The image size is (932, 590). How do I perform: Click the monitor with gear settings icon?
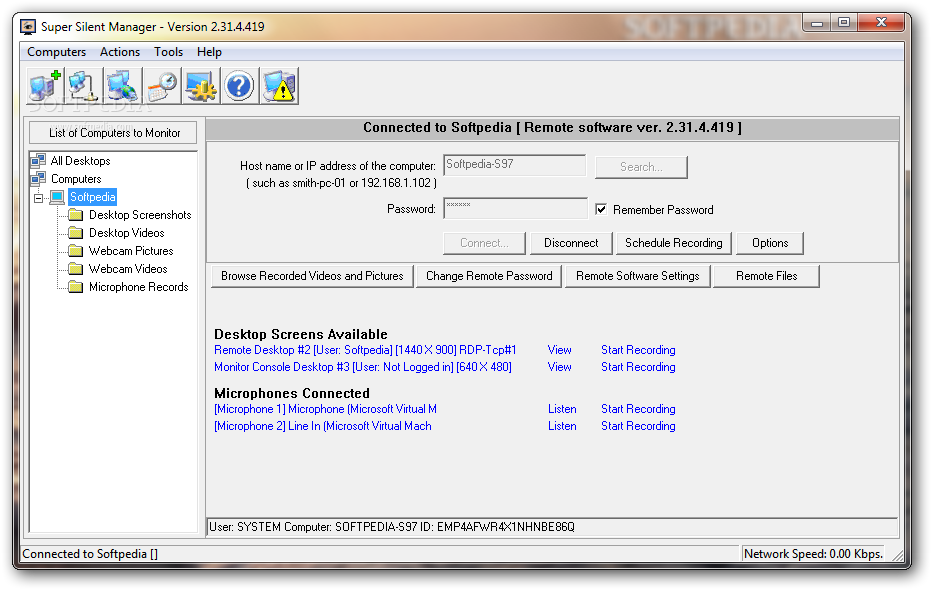point(201,86)
